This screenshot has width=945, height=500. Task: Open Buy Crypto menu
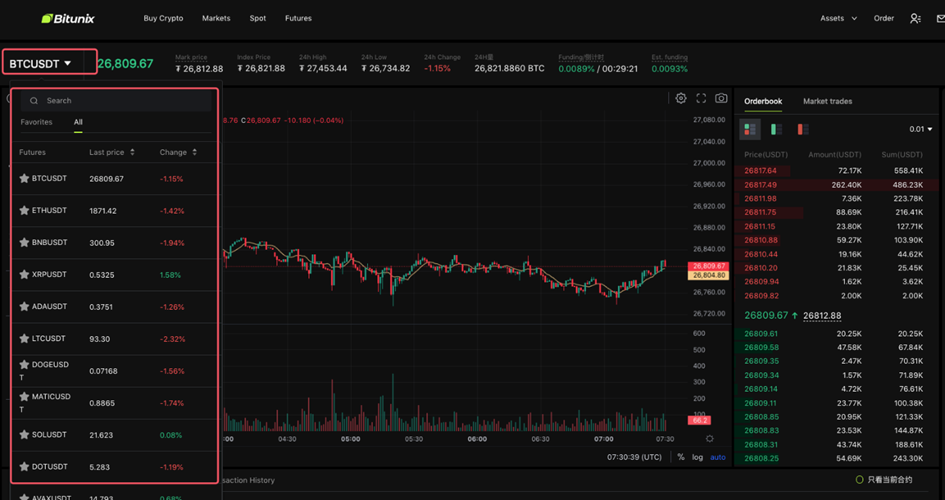coord(163,19)
